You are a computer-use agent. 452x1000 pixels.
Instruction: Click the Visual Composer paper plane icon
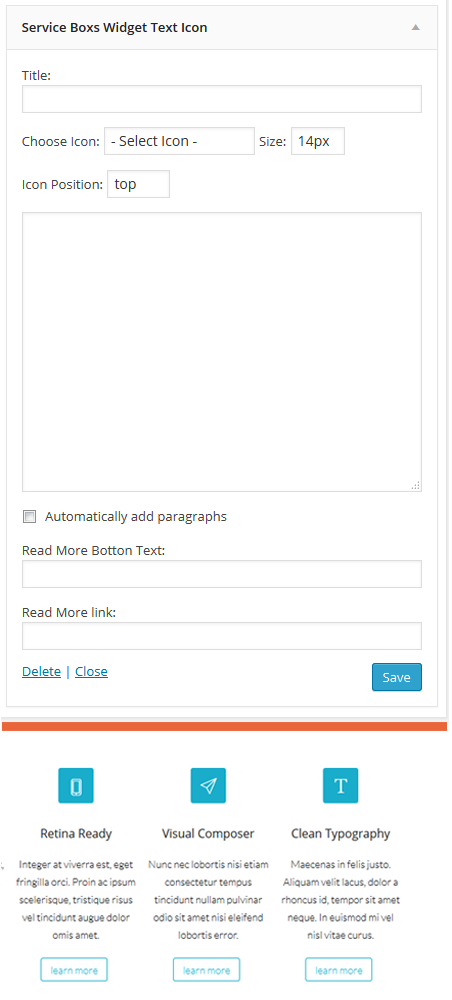tap(208, 785)
